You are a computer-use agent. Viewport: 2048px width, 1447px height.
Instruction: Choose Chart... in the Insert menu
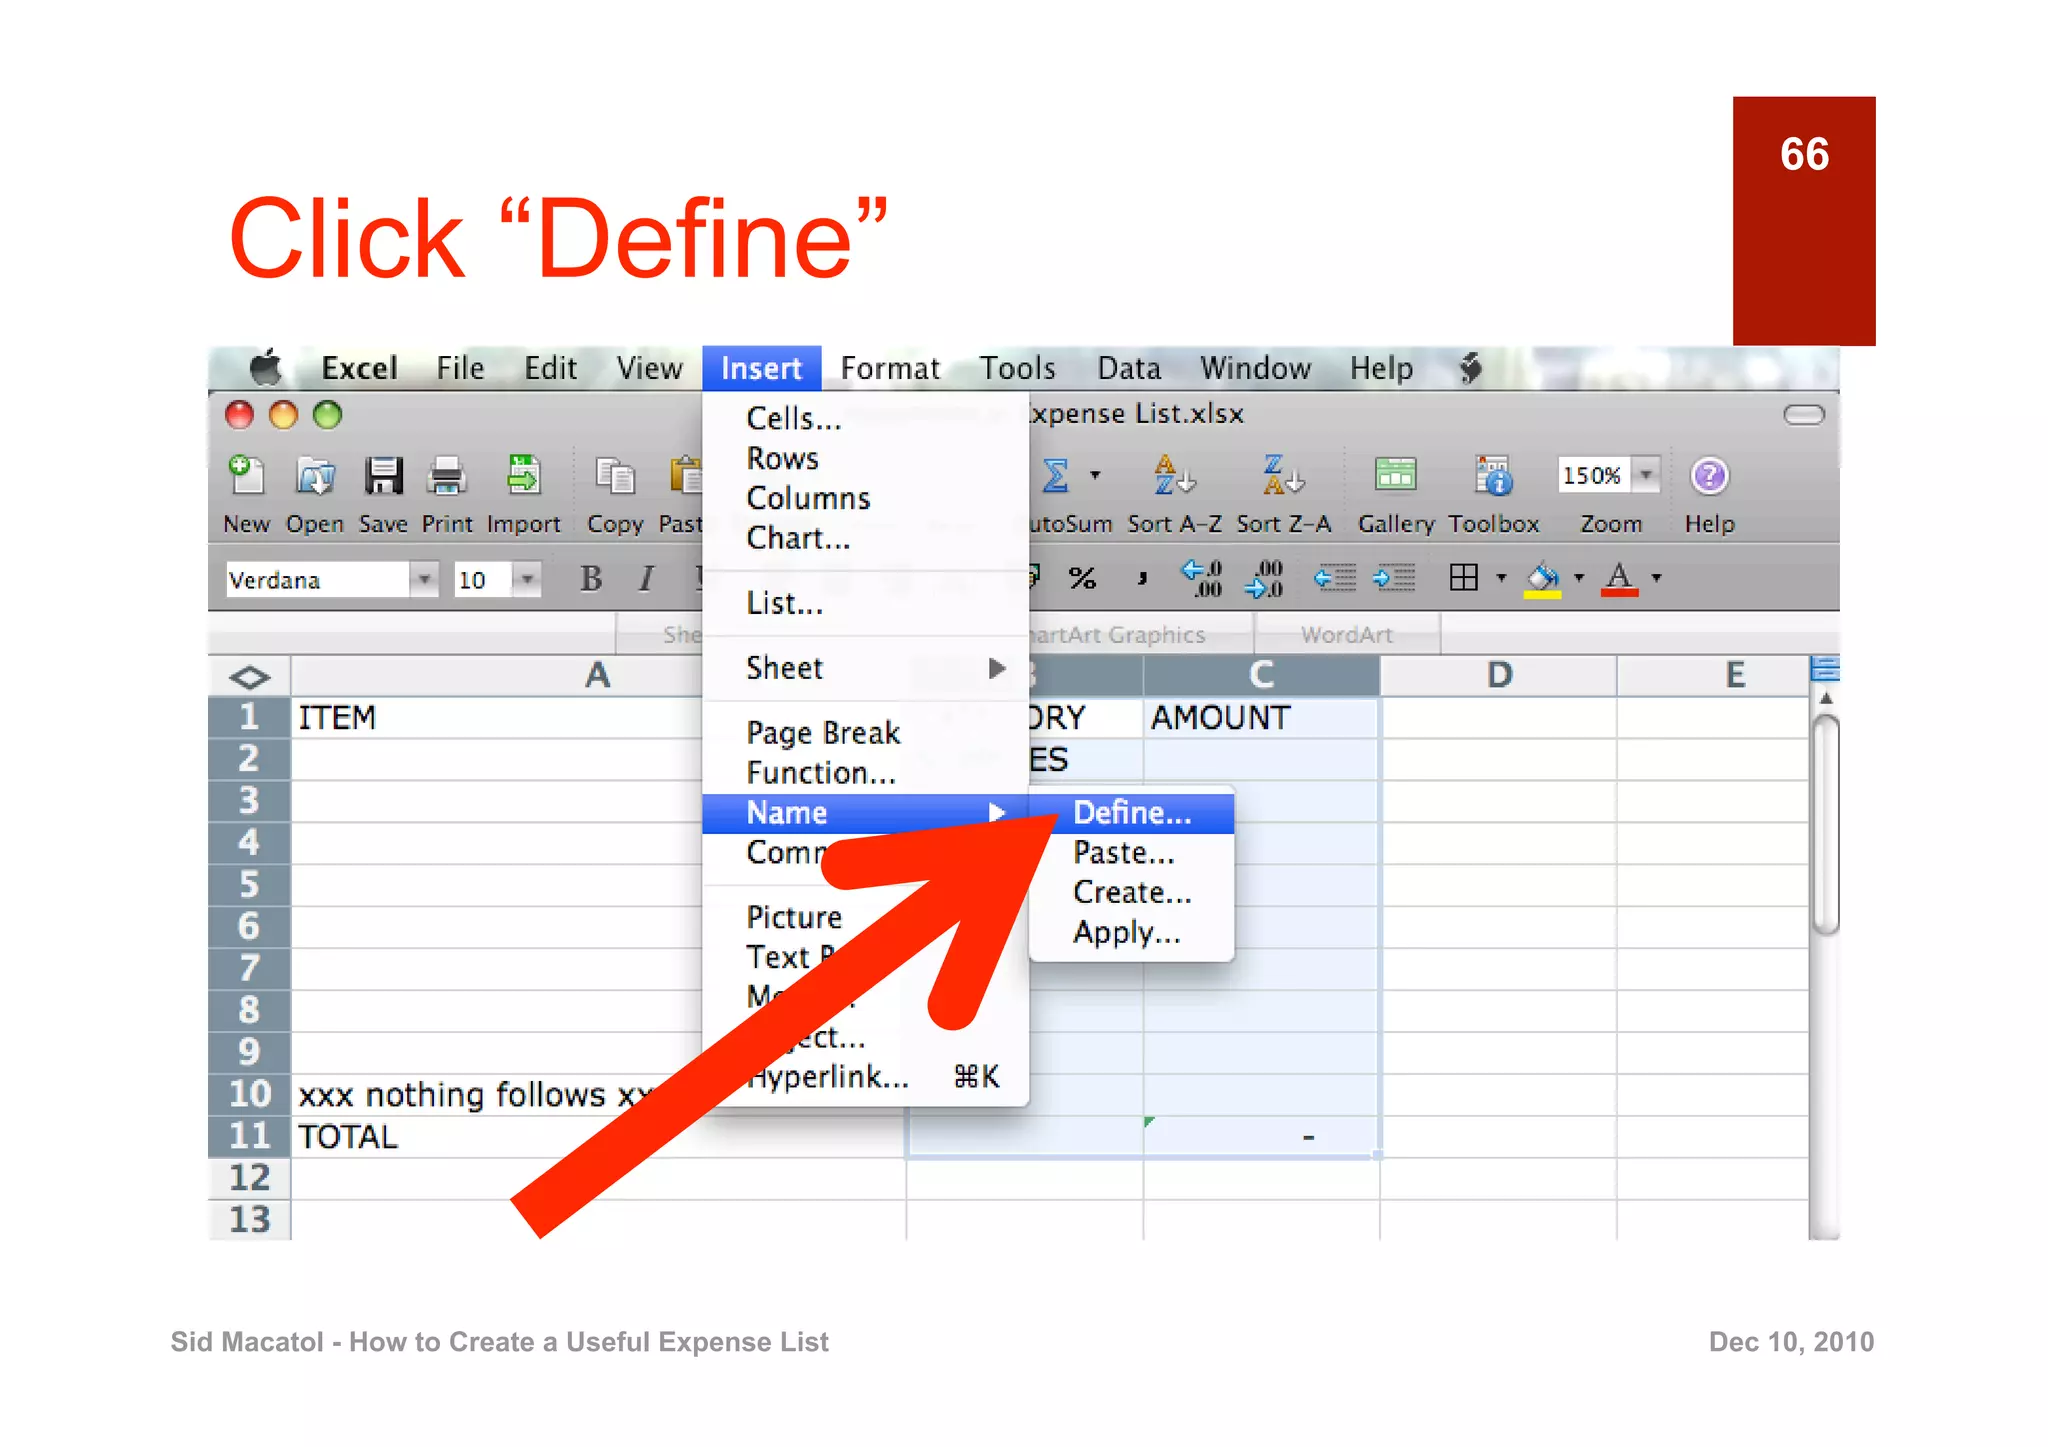[x=866, y=538]
